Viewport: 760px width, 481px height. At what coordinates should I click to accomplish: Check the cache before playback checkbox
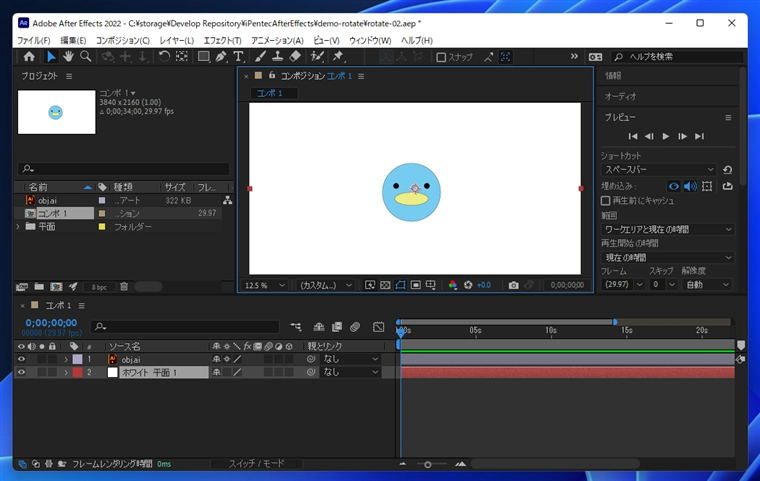[605, 200]
